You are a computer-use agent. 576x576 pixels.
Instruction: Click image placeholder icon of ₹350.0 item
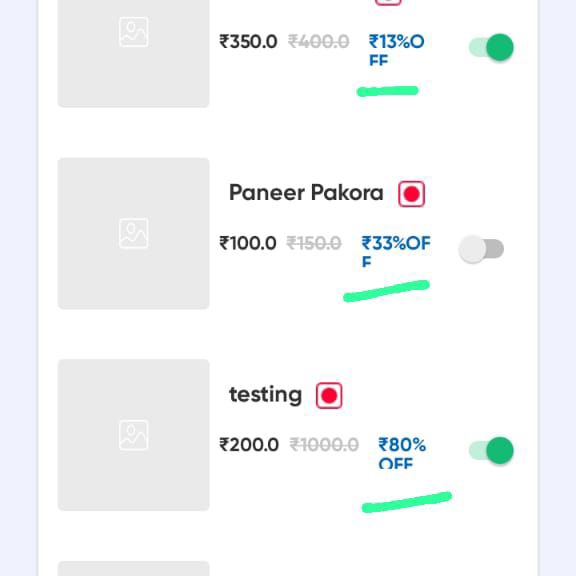[134, 32]
